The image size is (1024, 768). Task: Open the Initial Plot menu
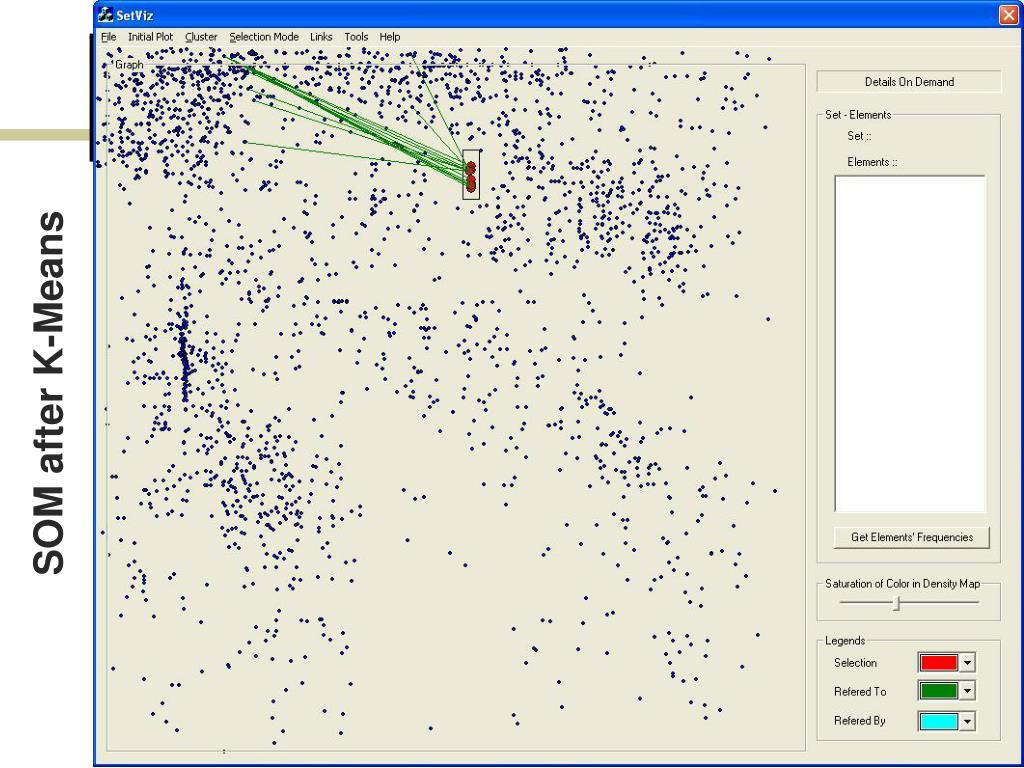coord(150,37)
